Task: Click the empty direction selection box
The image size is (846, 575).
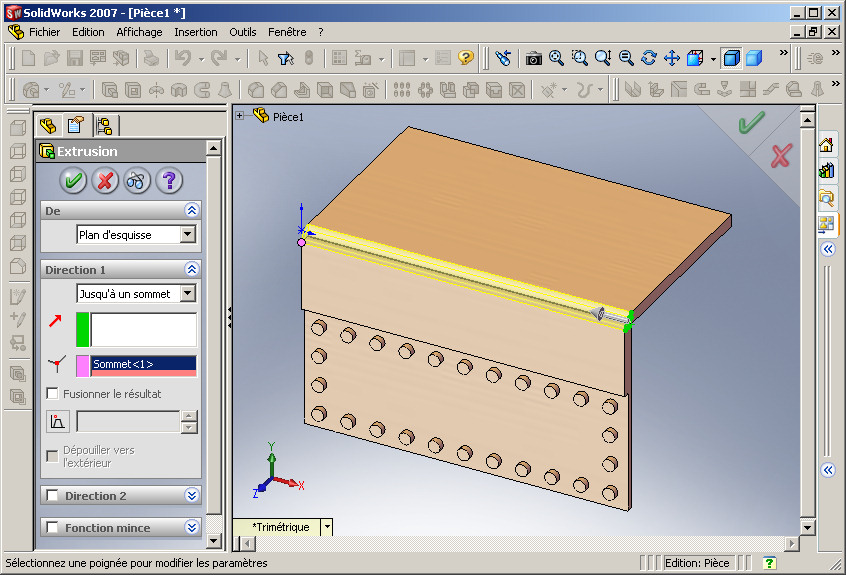Action: (x=144, y=329)
